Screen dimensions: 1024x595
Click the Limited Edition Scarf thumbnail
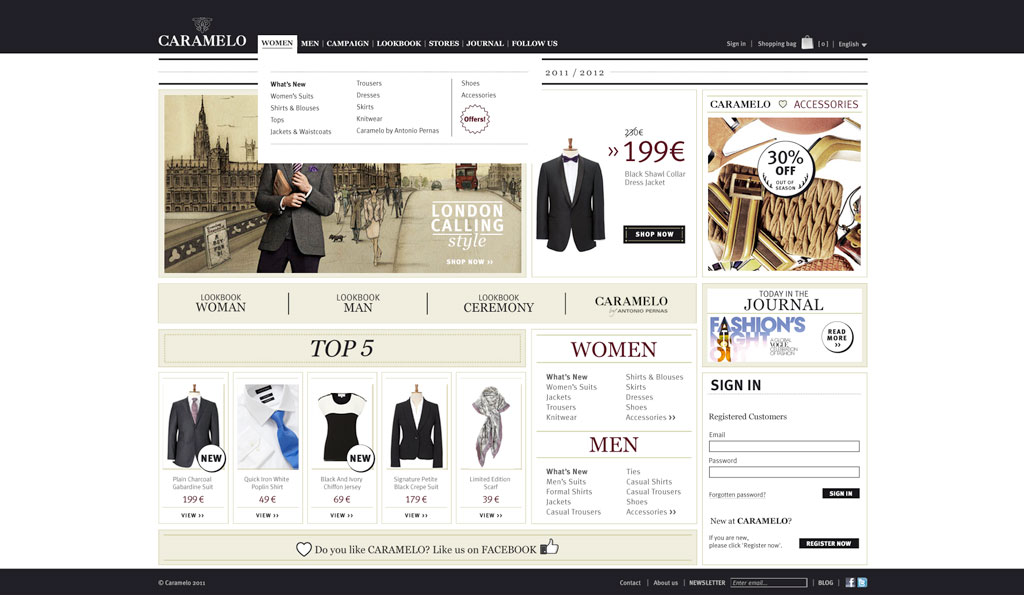click(490, 426)
